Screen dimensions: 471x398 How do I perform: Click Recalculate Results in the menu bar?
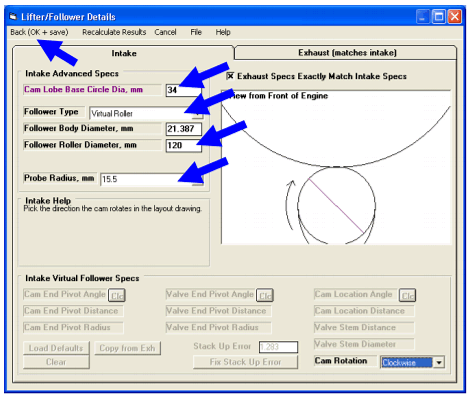click(x=114, y=32)
